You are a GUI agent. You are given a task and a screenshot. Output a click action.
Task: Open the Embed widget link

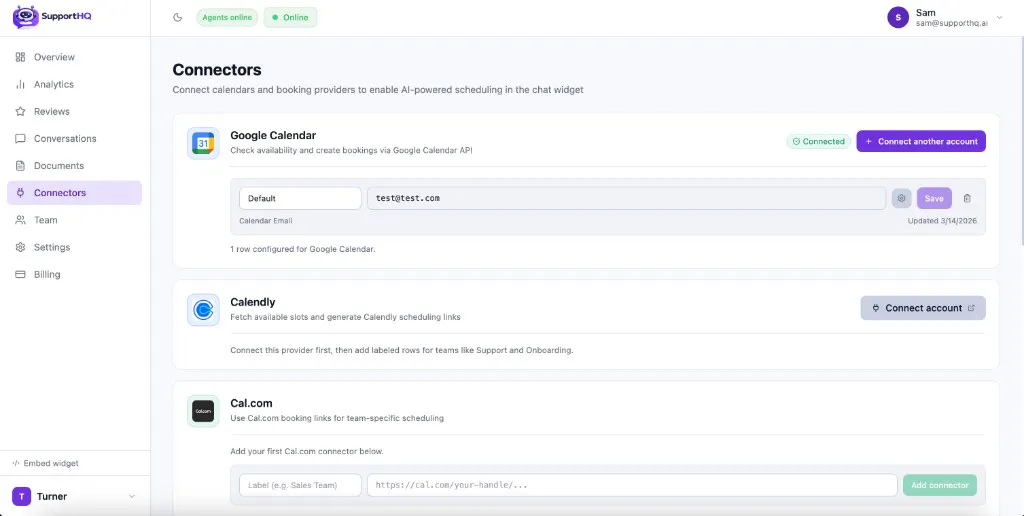[x=46, y=463]
